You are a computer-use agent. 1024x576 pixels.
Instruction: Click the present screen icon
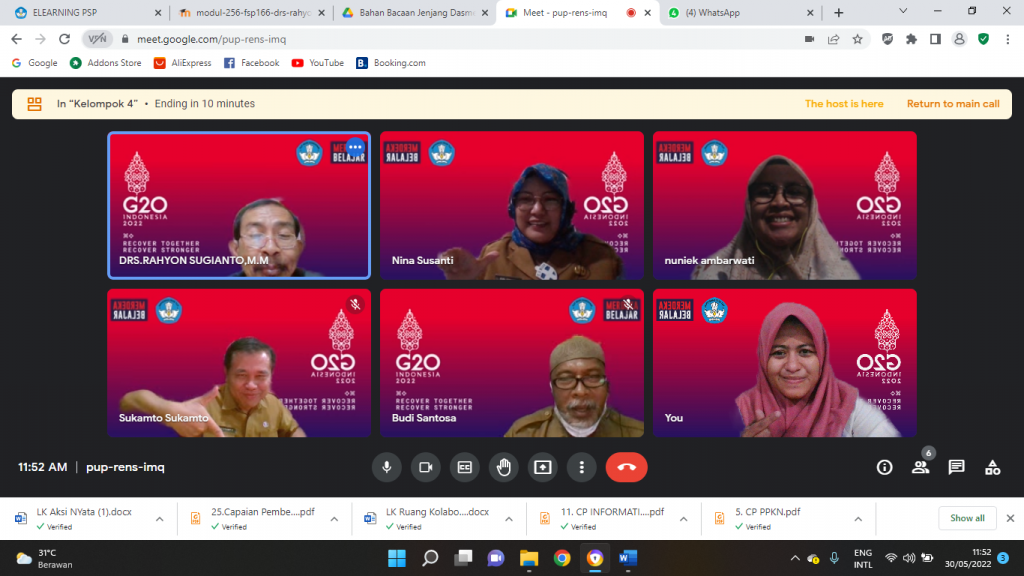tap(542, 467)
